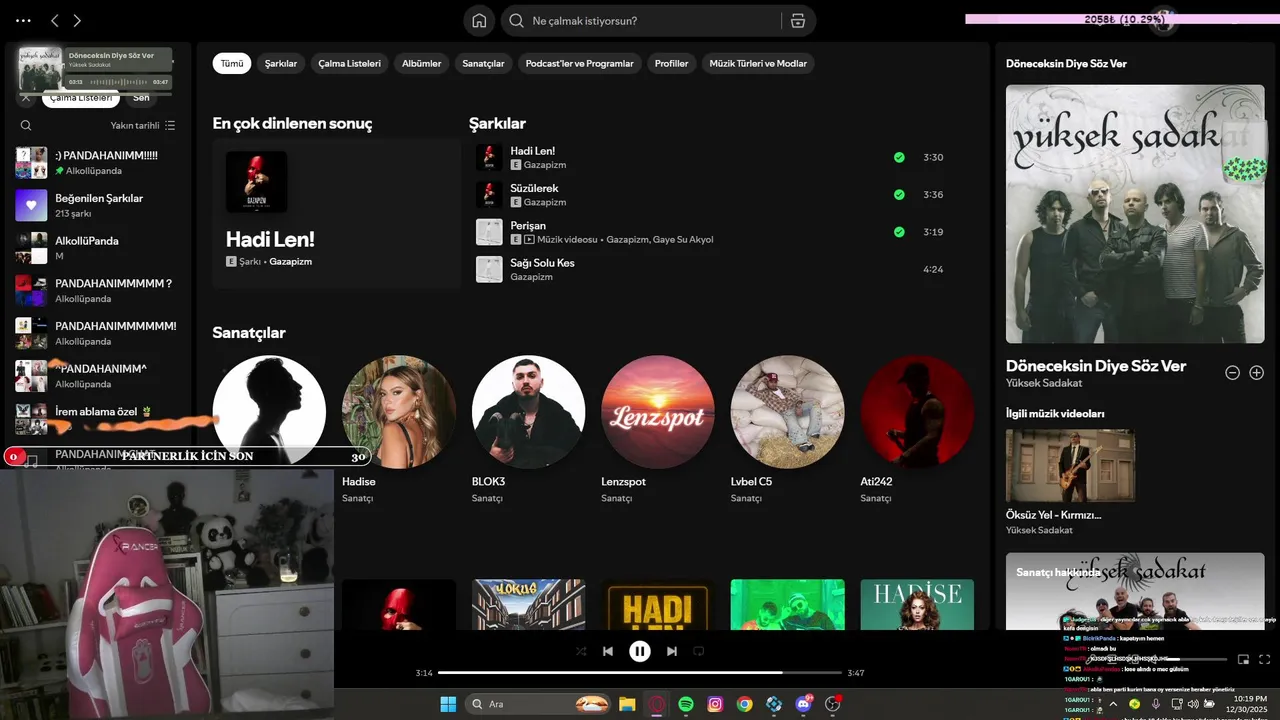Switch to the Sanatçılar filter
The width and height of the screenshot is (1280, 720).
[x=483, y=63]
